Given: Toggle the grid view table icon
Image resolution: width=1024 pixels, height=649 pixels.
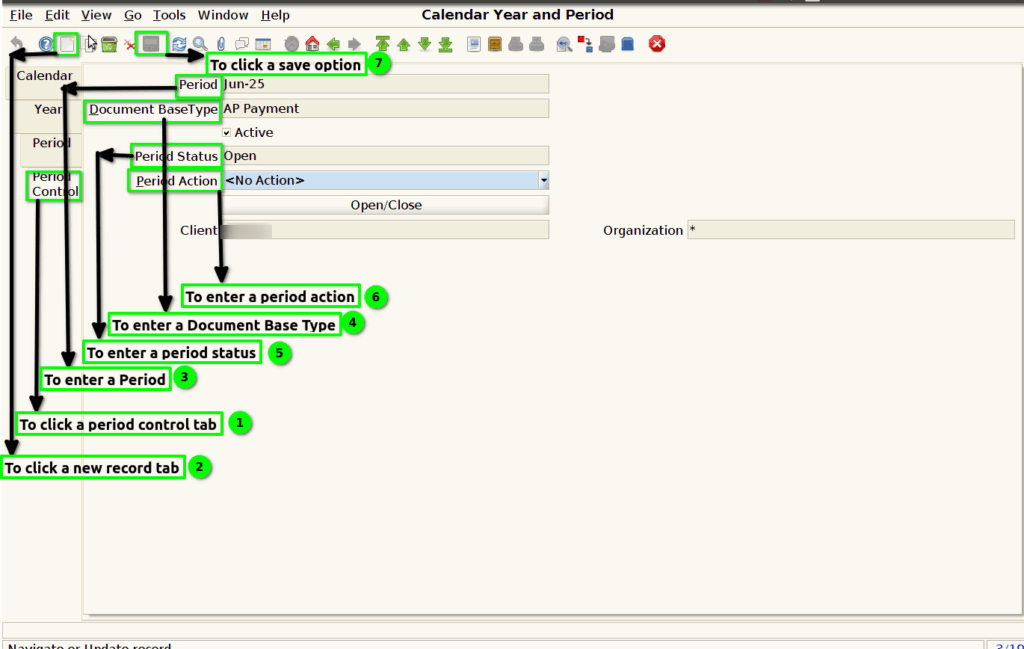Looking at the screenshot, I should pos(263,44).
